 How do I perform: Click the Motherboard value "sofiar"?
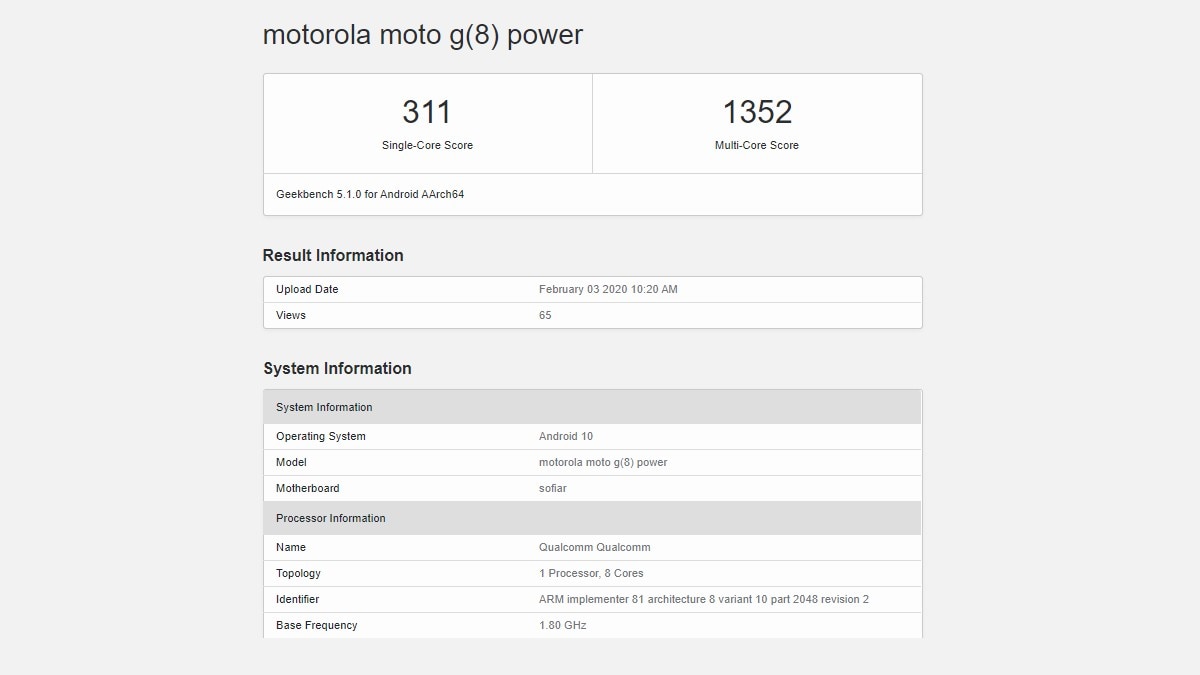(553, 489)
